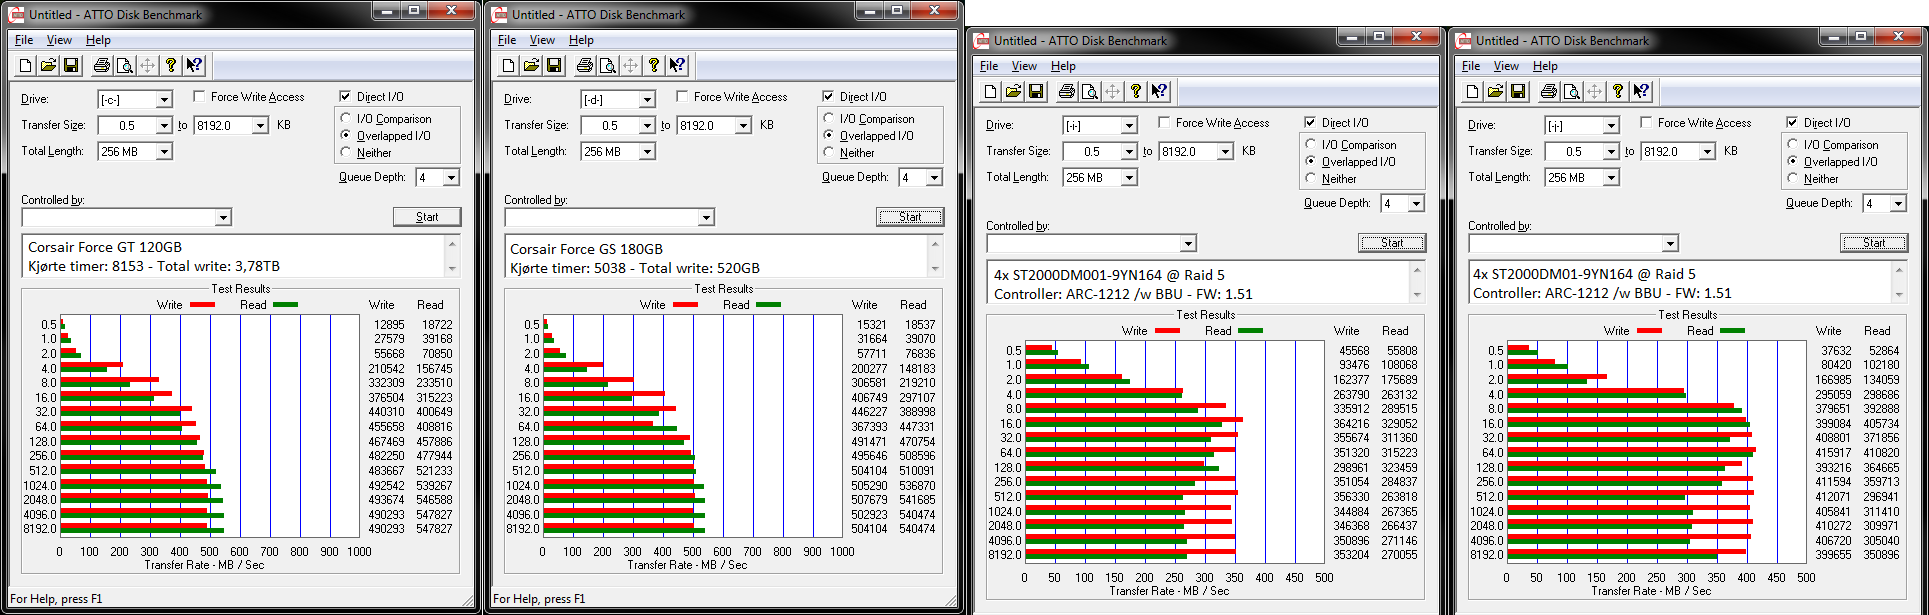Click Print icon in the drive [-d-] window
This screenshot has width=1929, height=615.
[x=584, y=66]
